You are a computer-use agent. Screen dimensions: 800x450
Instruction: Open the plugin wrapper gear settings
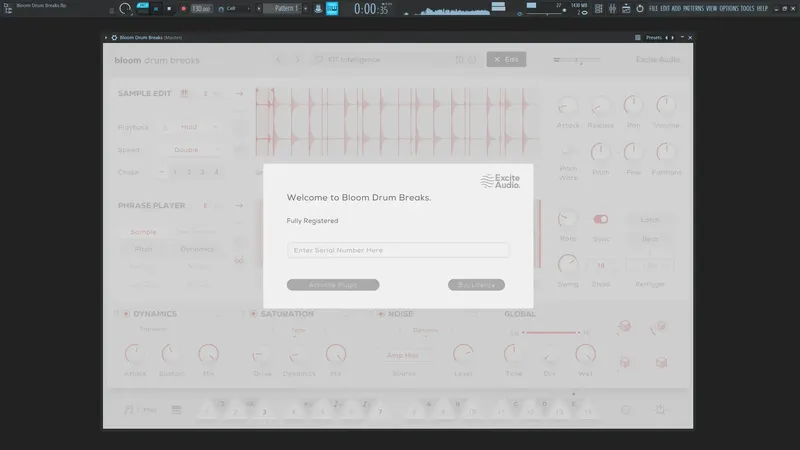(x=114, y=38)
